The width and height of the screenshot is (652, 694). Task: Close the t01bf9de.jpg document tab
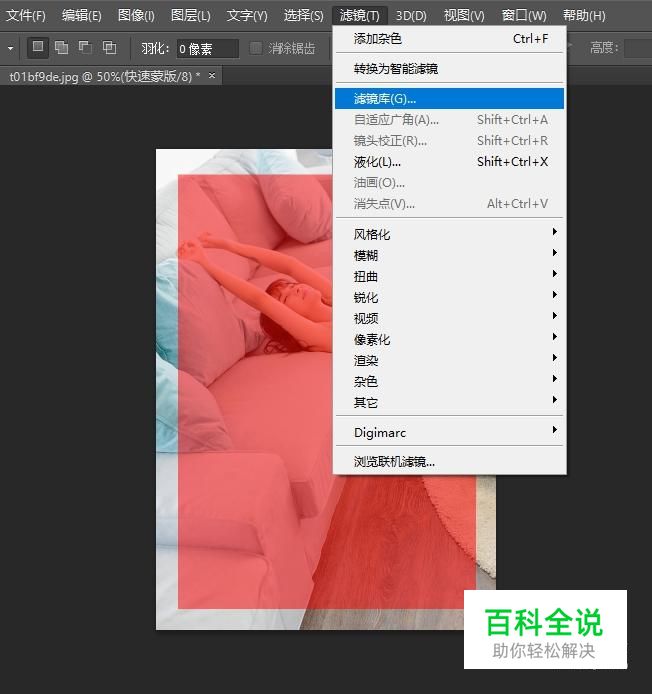[x=212, y=76]
